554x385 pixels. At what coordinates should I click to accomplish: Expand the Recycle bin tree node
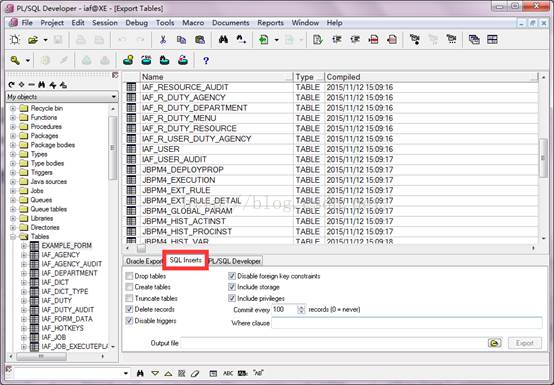13,108
